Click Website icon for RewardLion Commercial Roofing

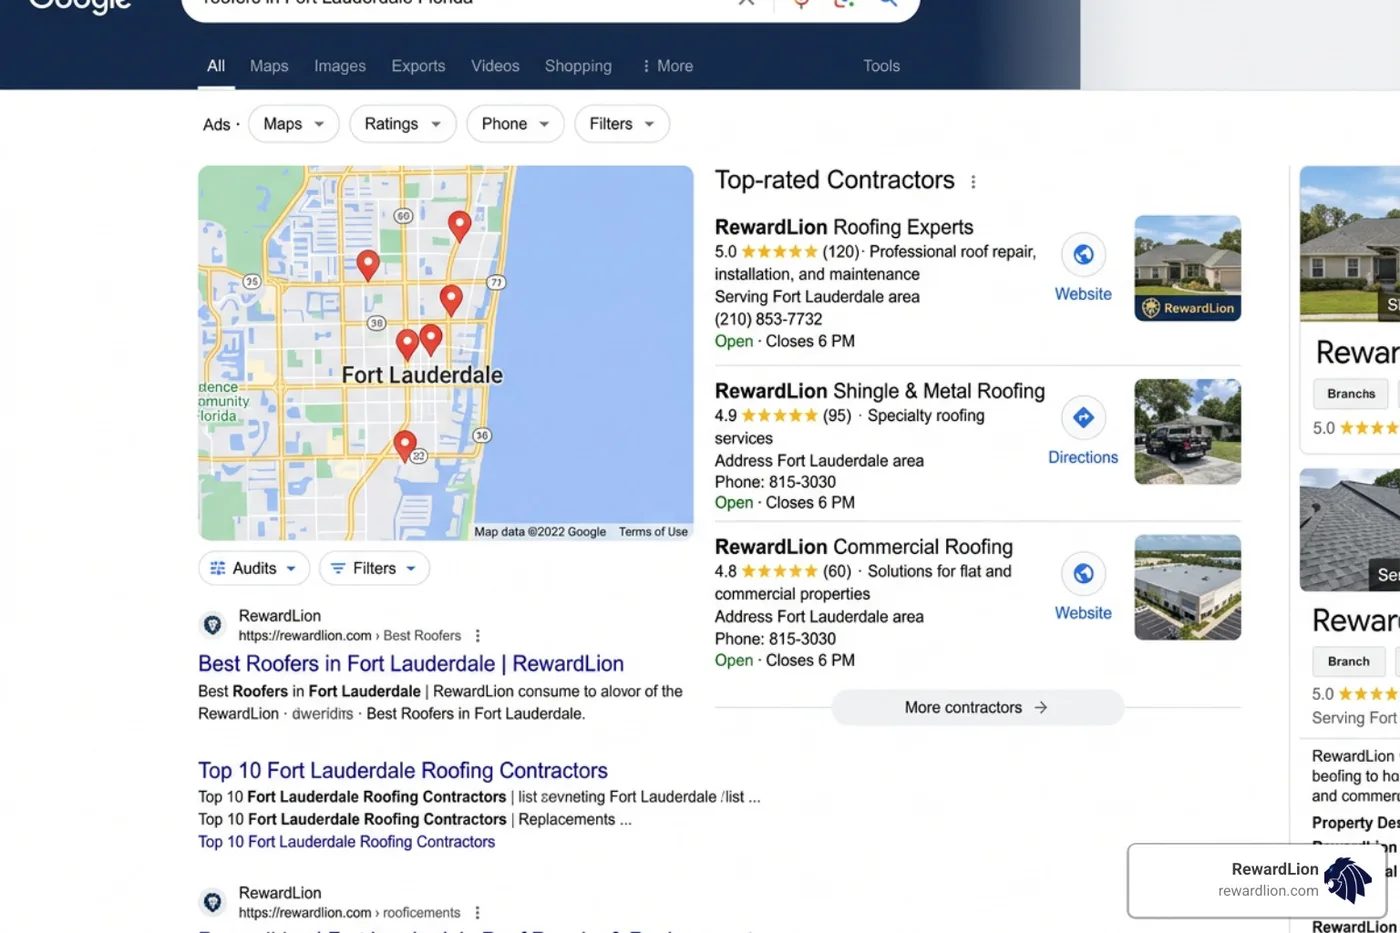coord(1083,574)
